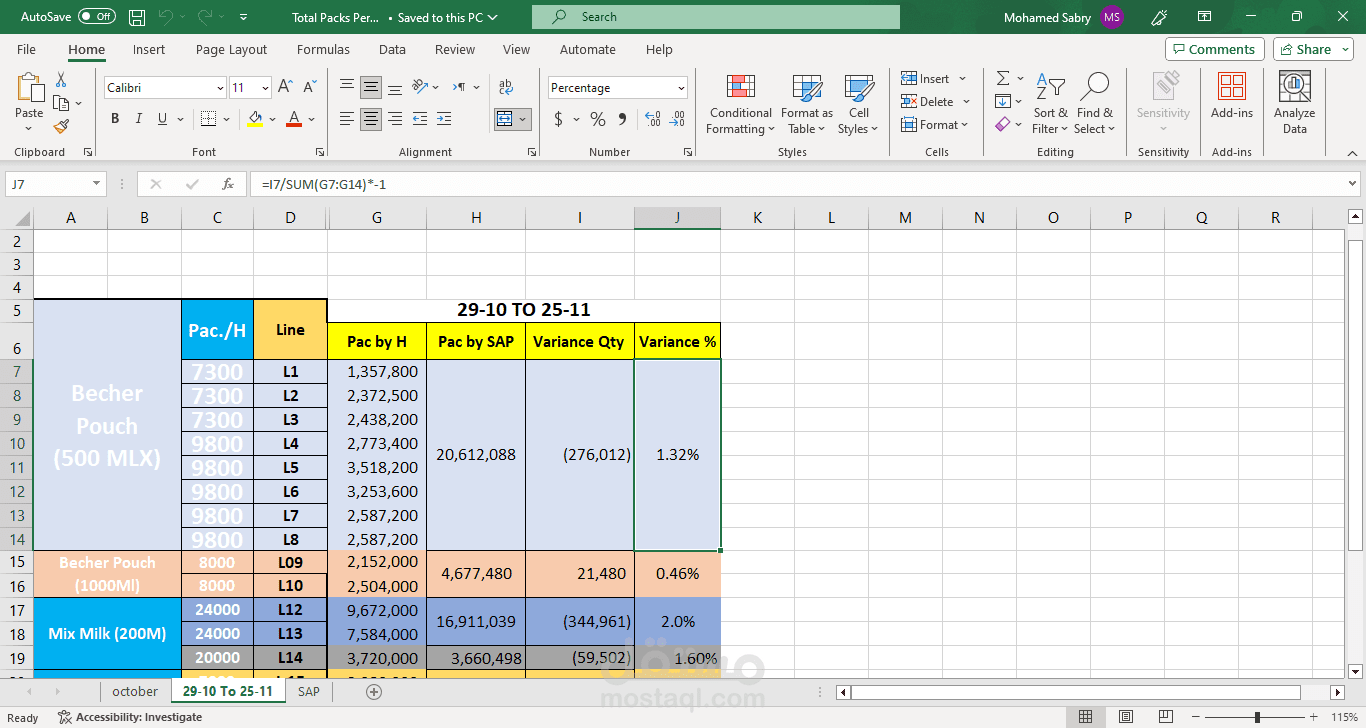Collapse the ribbon chevron
The width and height of the screenshot is (1366, 728).
point(1351,153)
